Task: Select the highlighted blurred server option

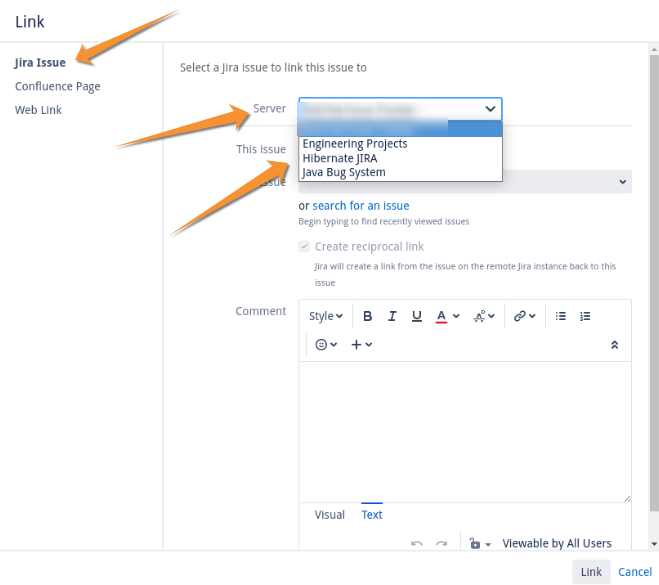Action: pyautogui.click(x=400, y=129)
